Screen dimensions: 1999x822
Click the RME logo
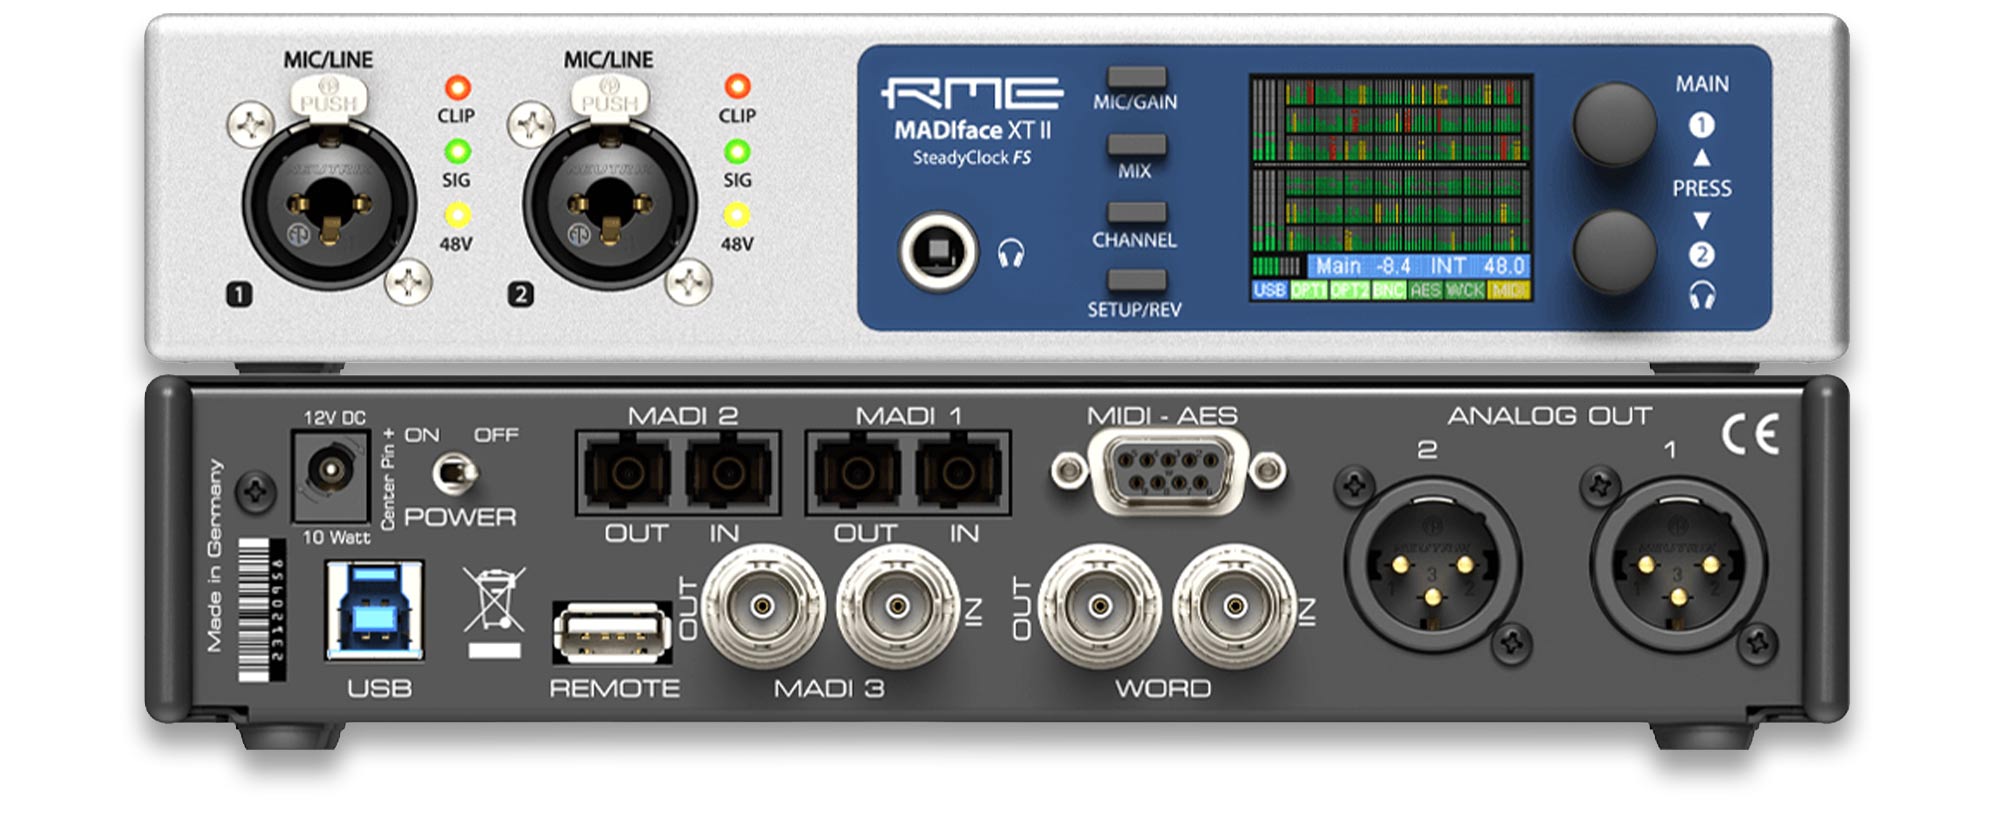972,94
